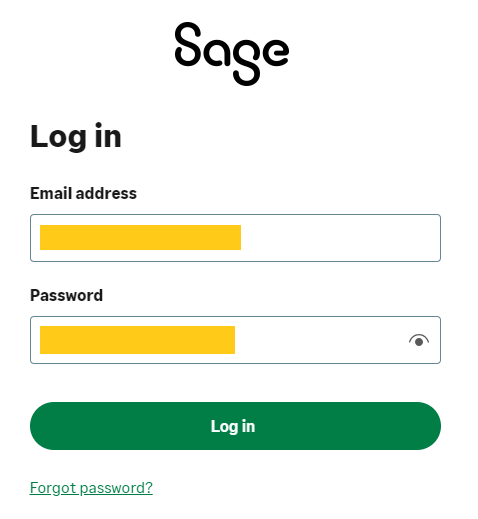Click the letter a in Sage logo
The image size is (478, 519).
pyautogui.click(x=217, y=51)
